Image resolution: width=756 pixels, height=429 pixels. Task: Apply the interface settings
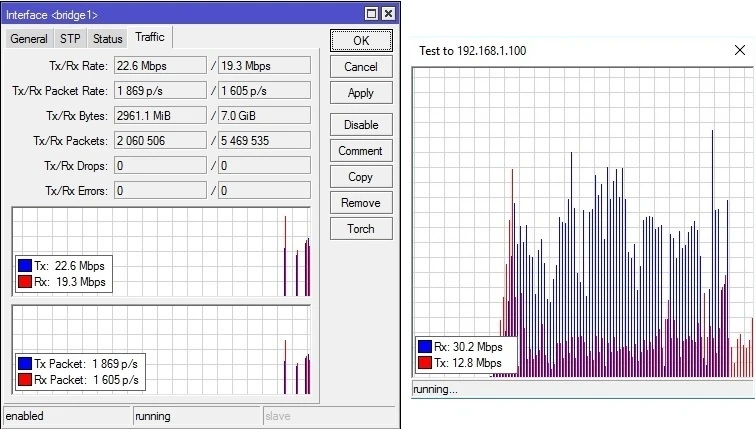pyautogui.click(x=361, y=93)
